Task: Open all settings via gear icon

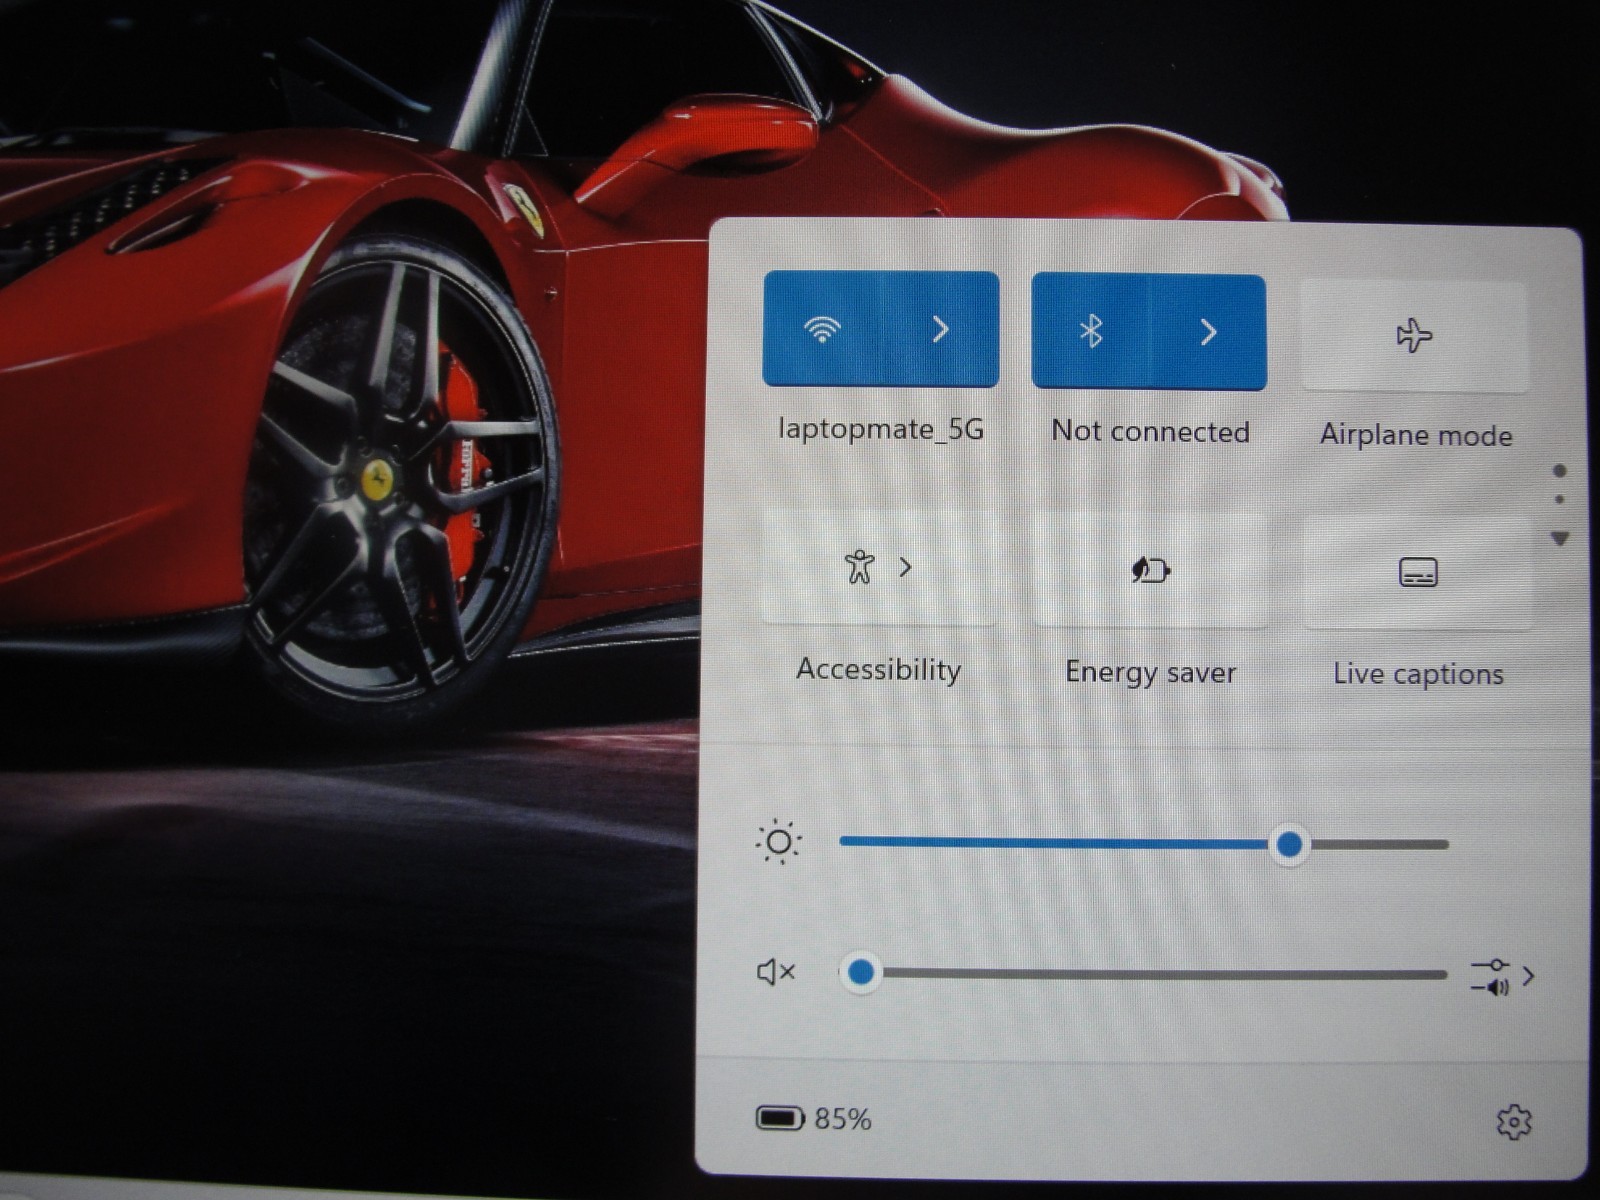Action: 1514,1122
